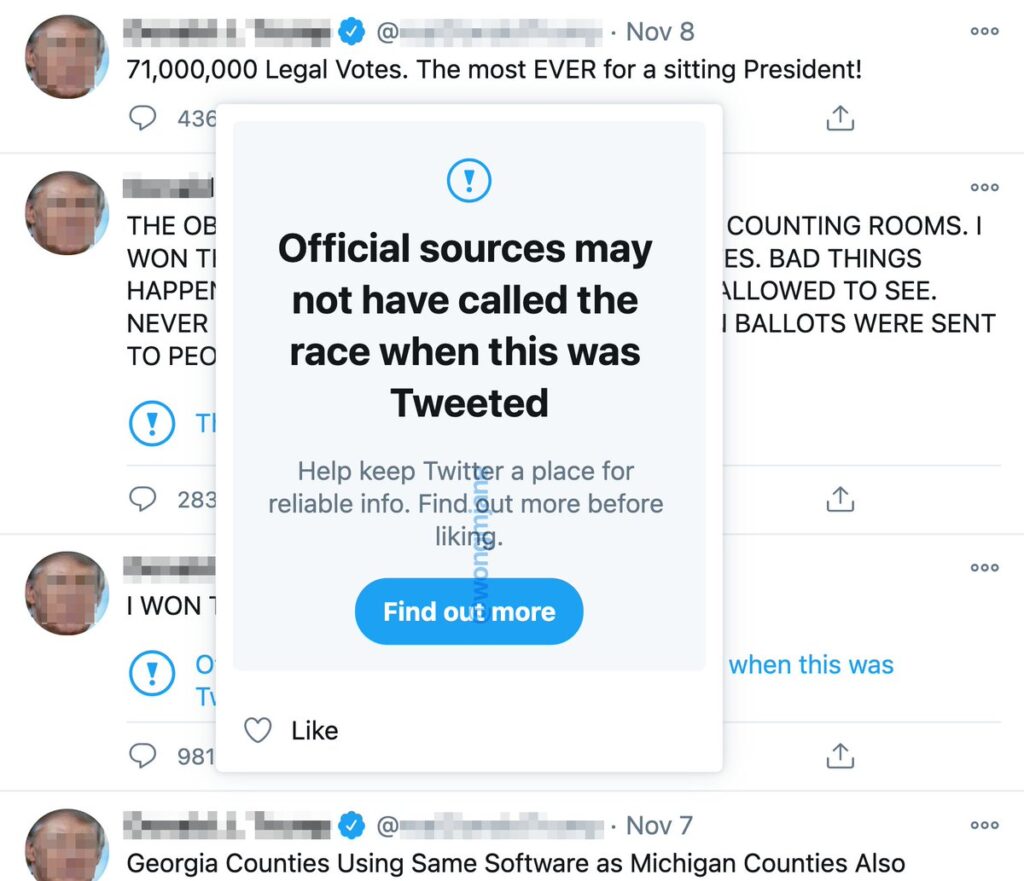The height and width of the screenshot is (881, 1024).
Task: Share the I WON tweet
Action: point(840,756)
